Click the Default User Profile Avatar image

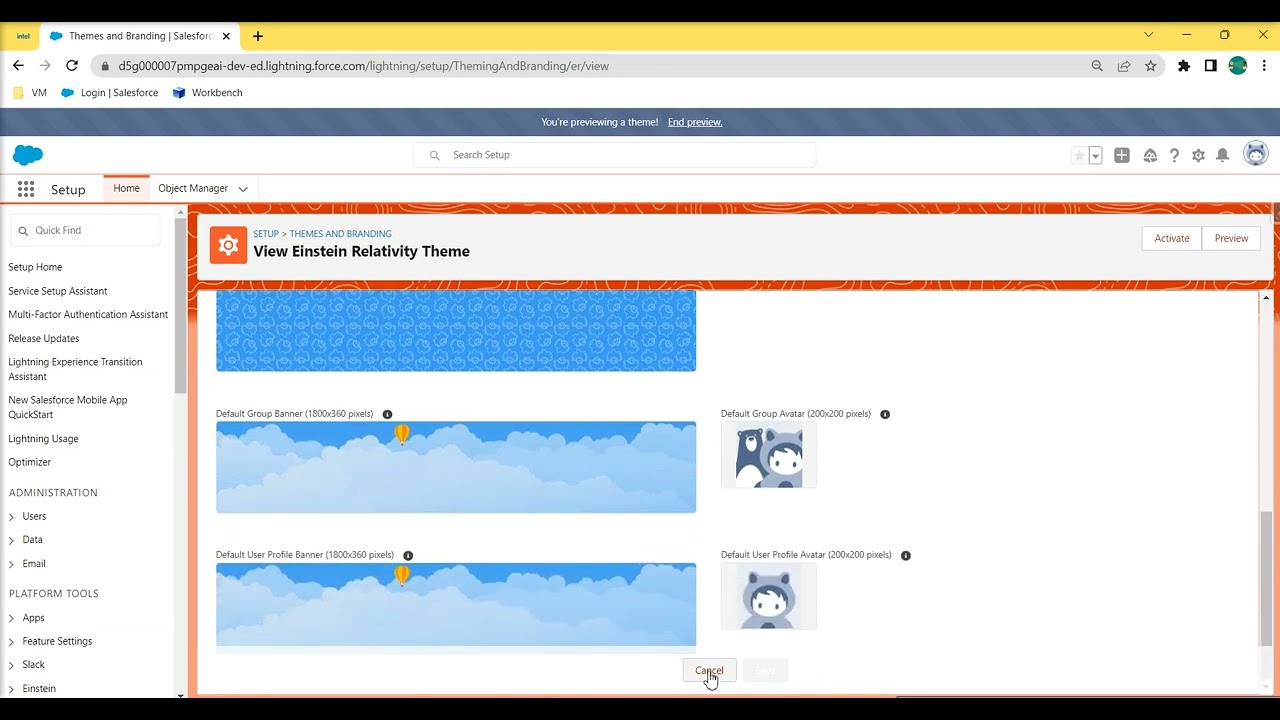pos(769,596)
